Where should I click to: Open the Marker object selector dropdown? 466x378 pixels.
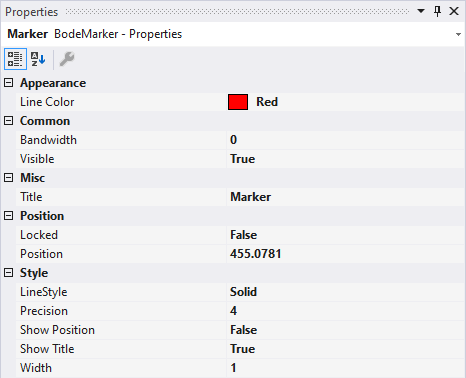coord(458,34)
